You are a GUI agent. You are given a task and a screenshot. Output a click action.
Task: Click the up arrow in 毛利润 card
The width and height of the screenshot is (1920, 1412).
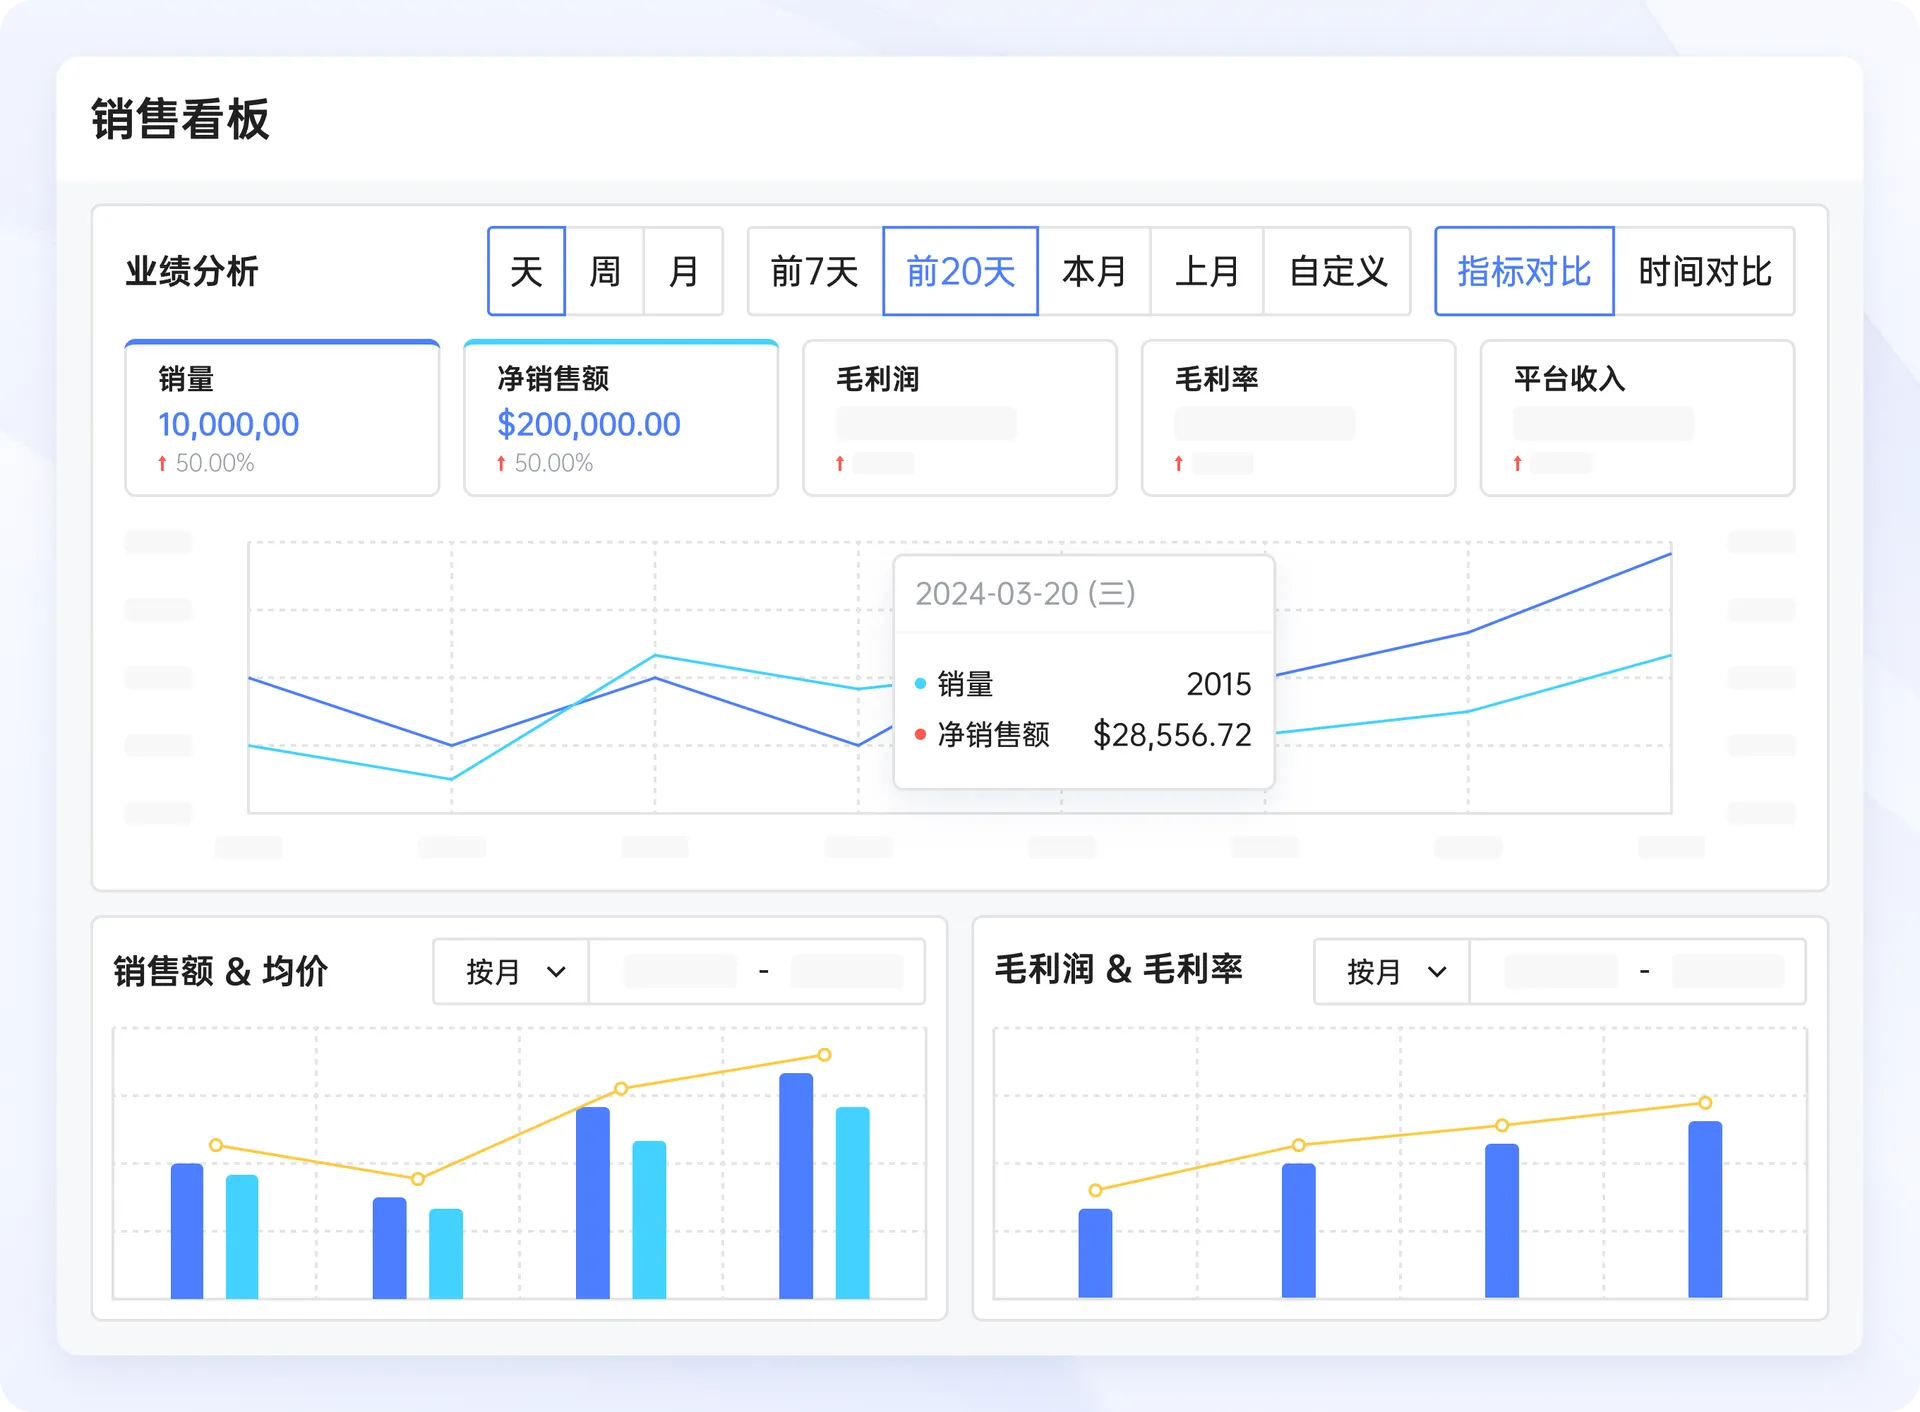840,463
